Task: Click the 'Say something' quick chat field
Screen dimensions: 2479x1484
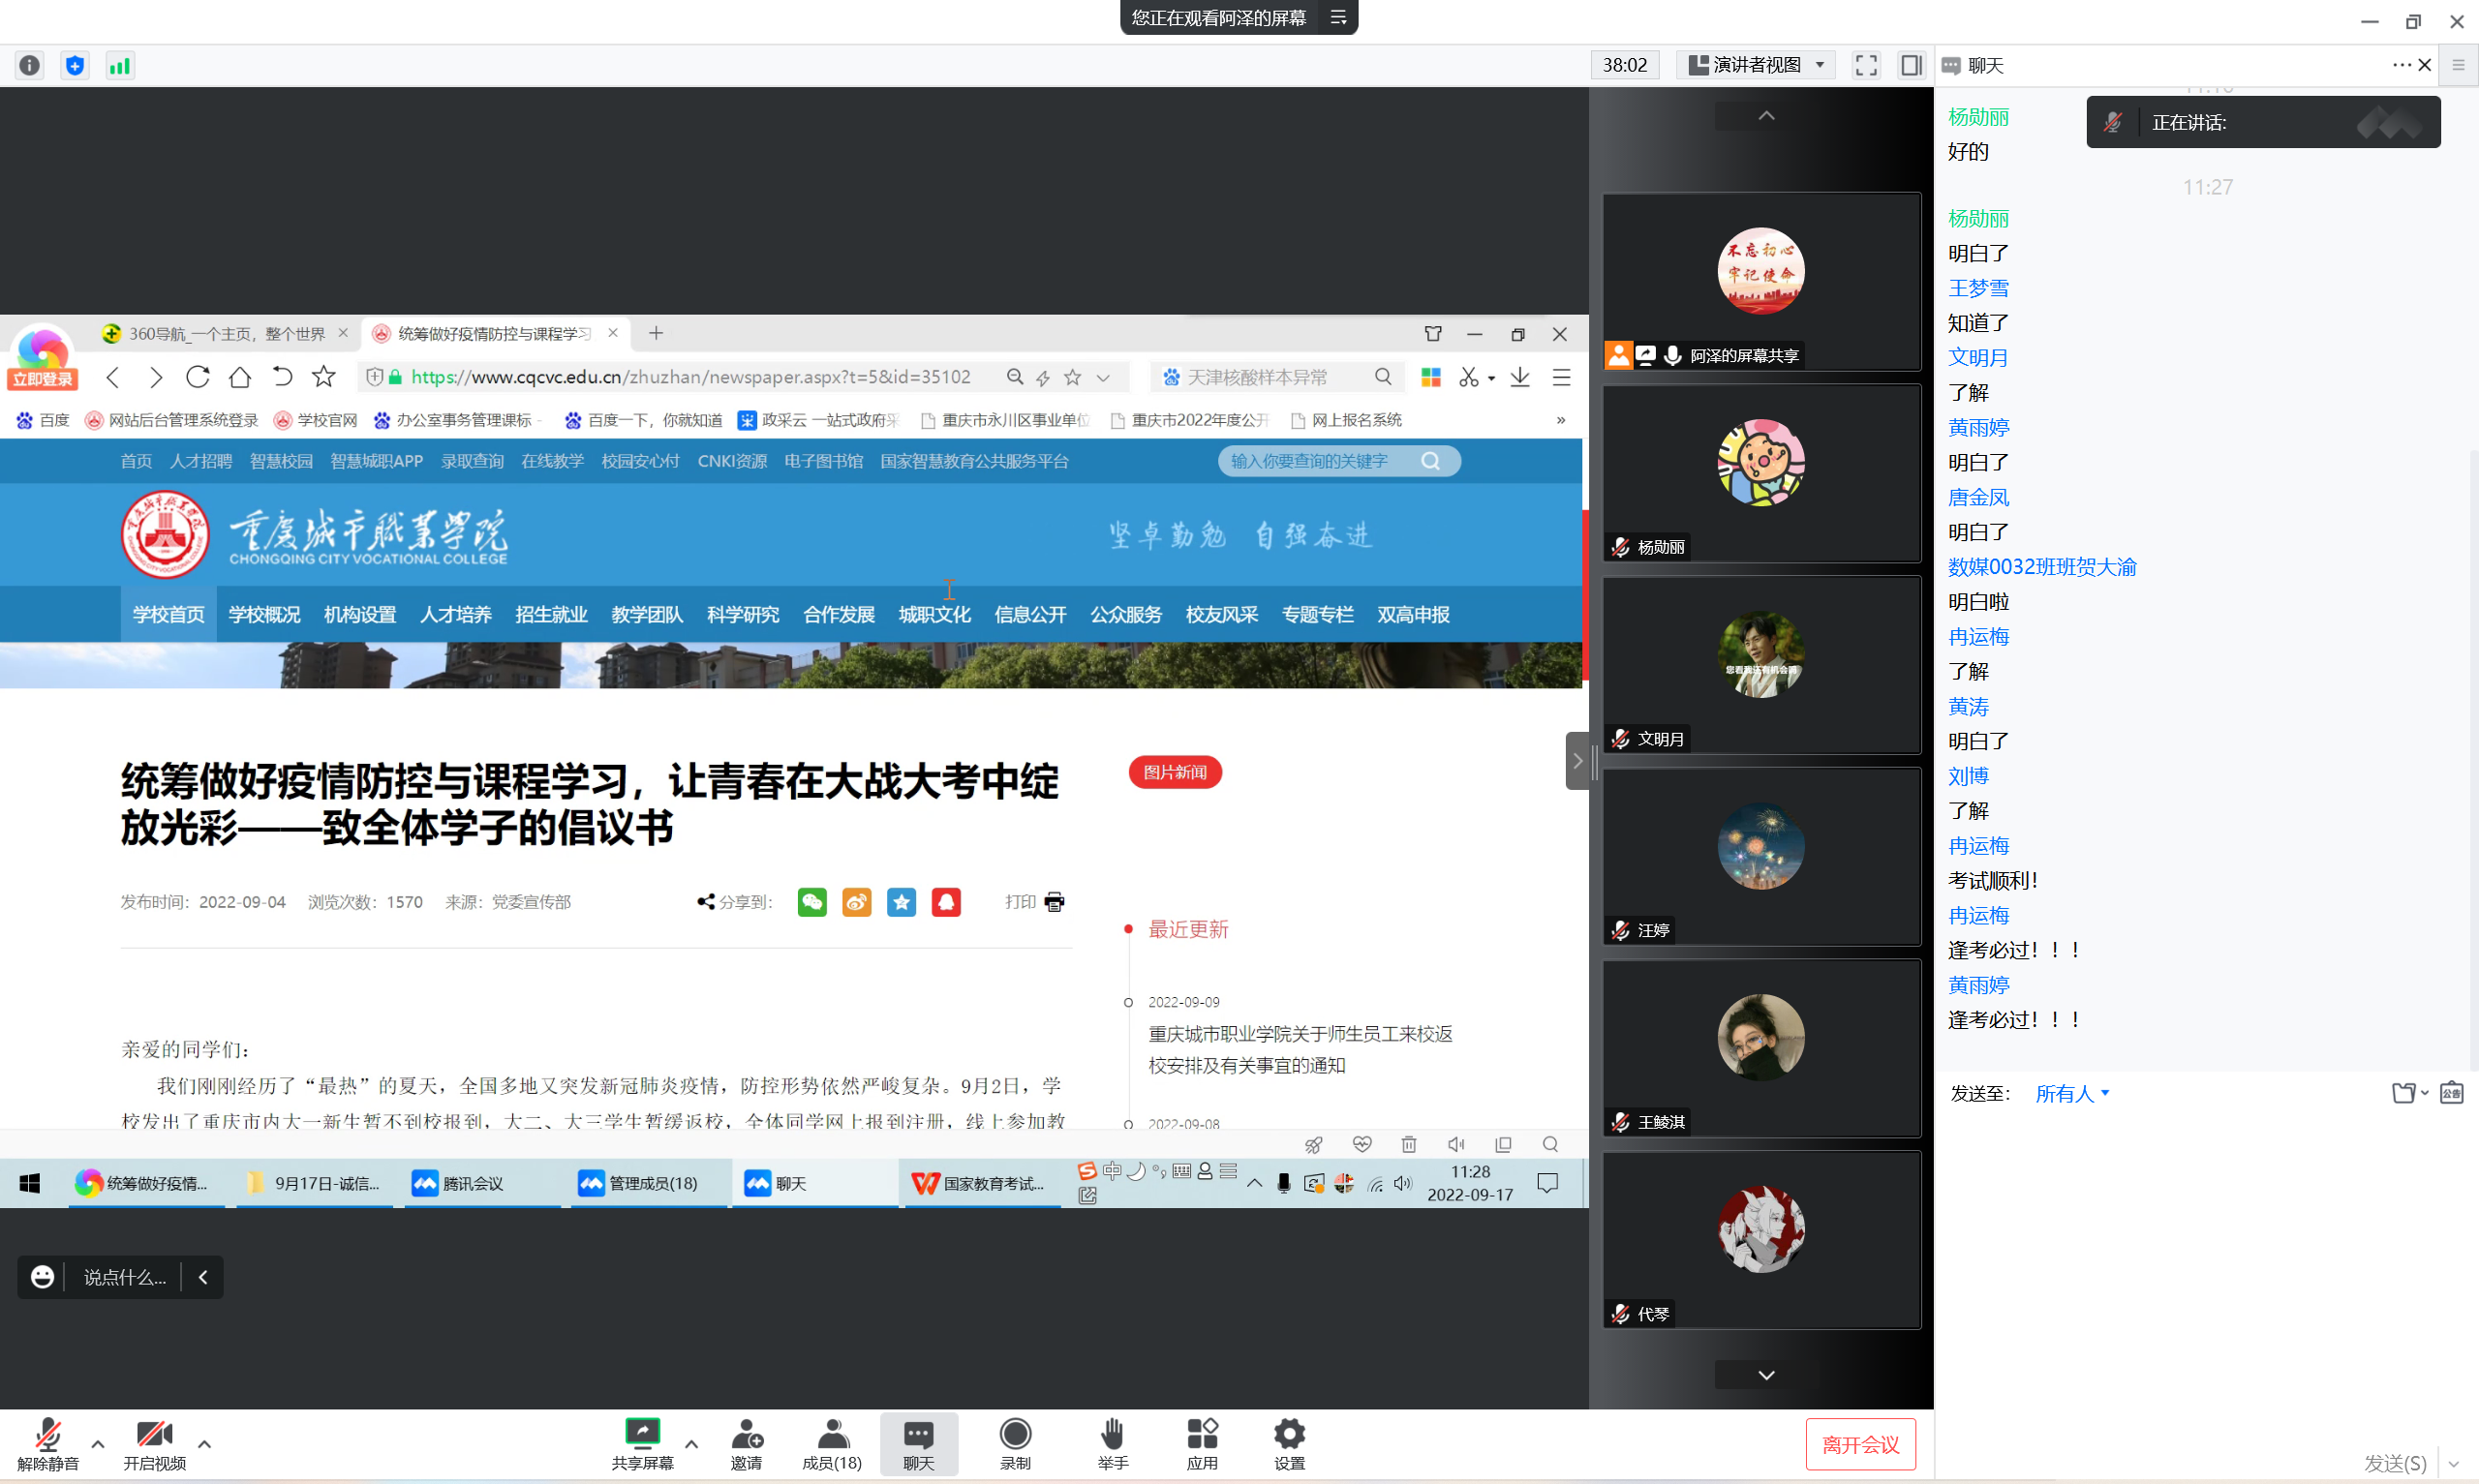Action: [x=124, y=1277]
